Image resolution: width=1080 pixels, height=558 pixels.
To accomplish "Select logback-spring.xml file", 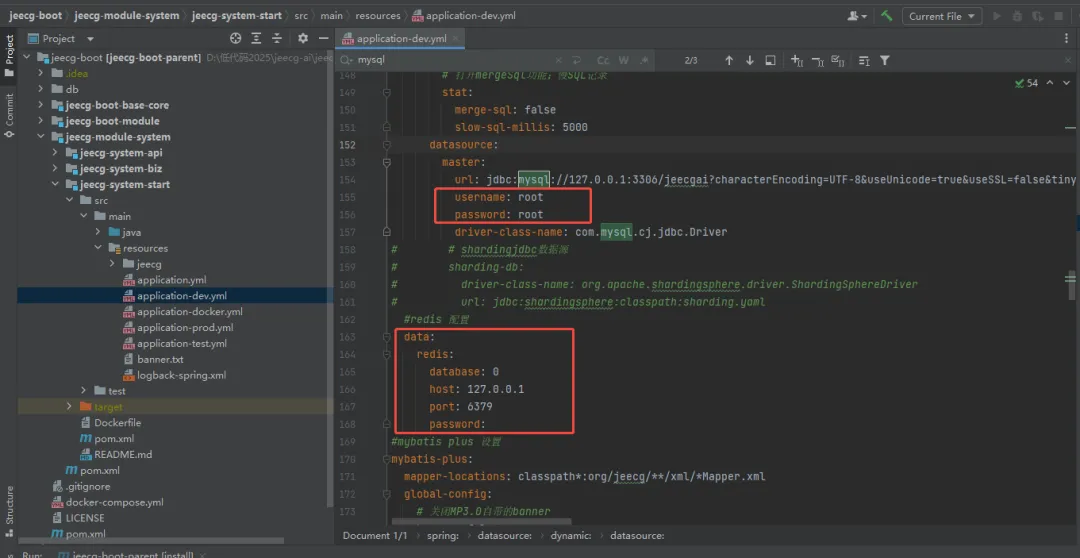I will [x=181, y=375].
